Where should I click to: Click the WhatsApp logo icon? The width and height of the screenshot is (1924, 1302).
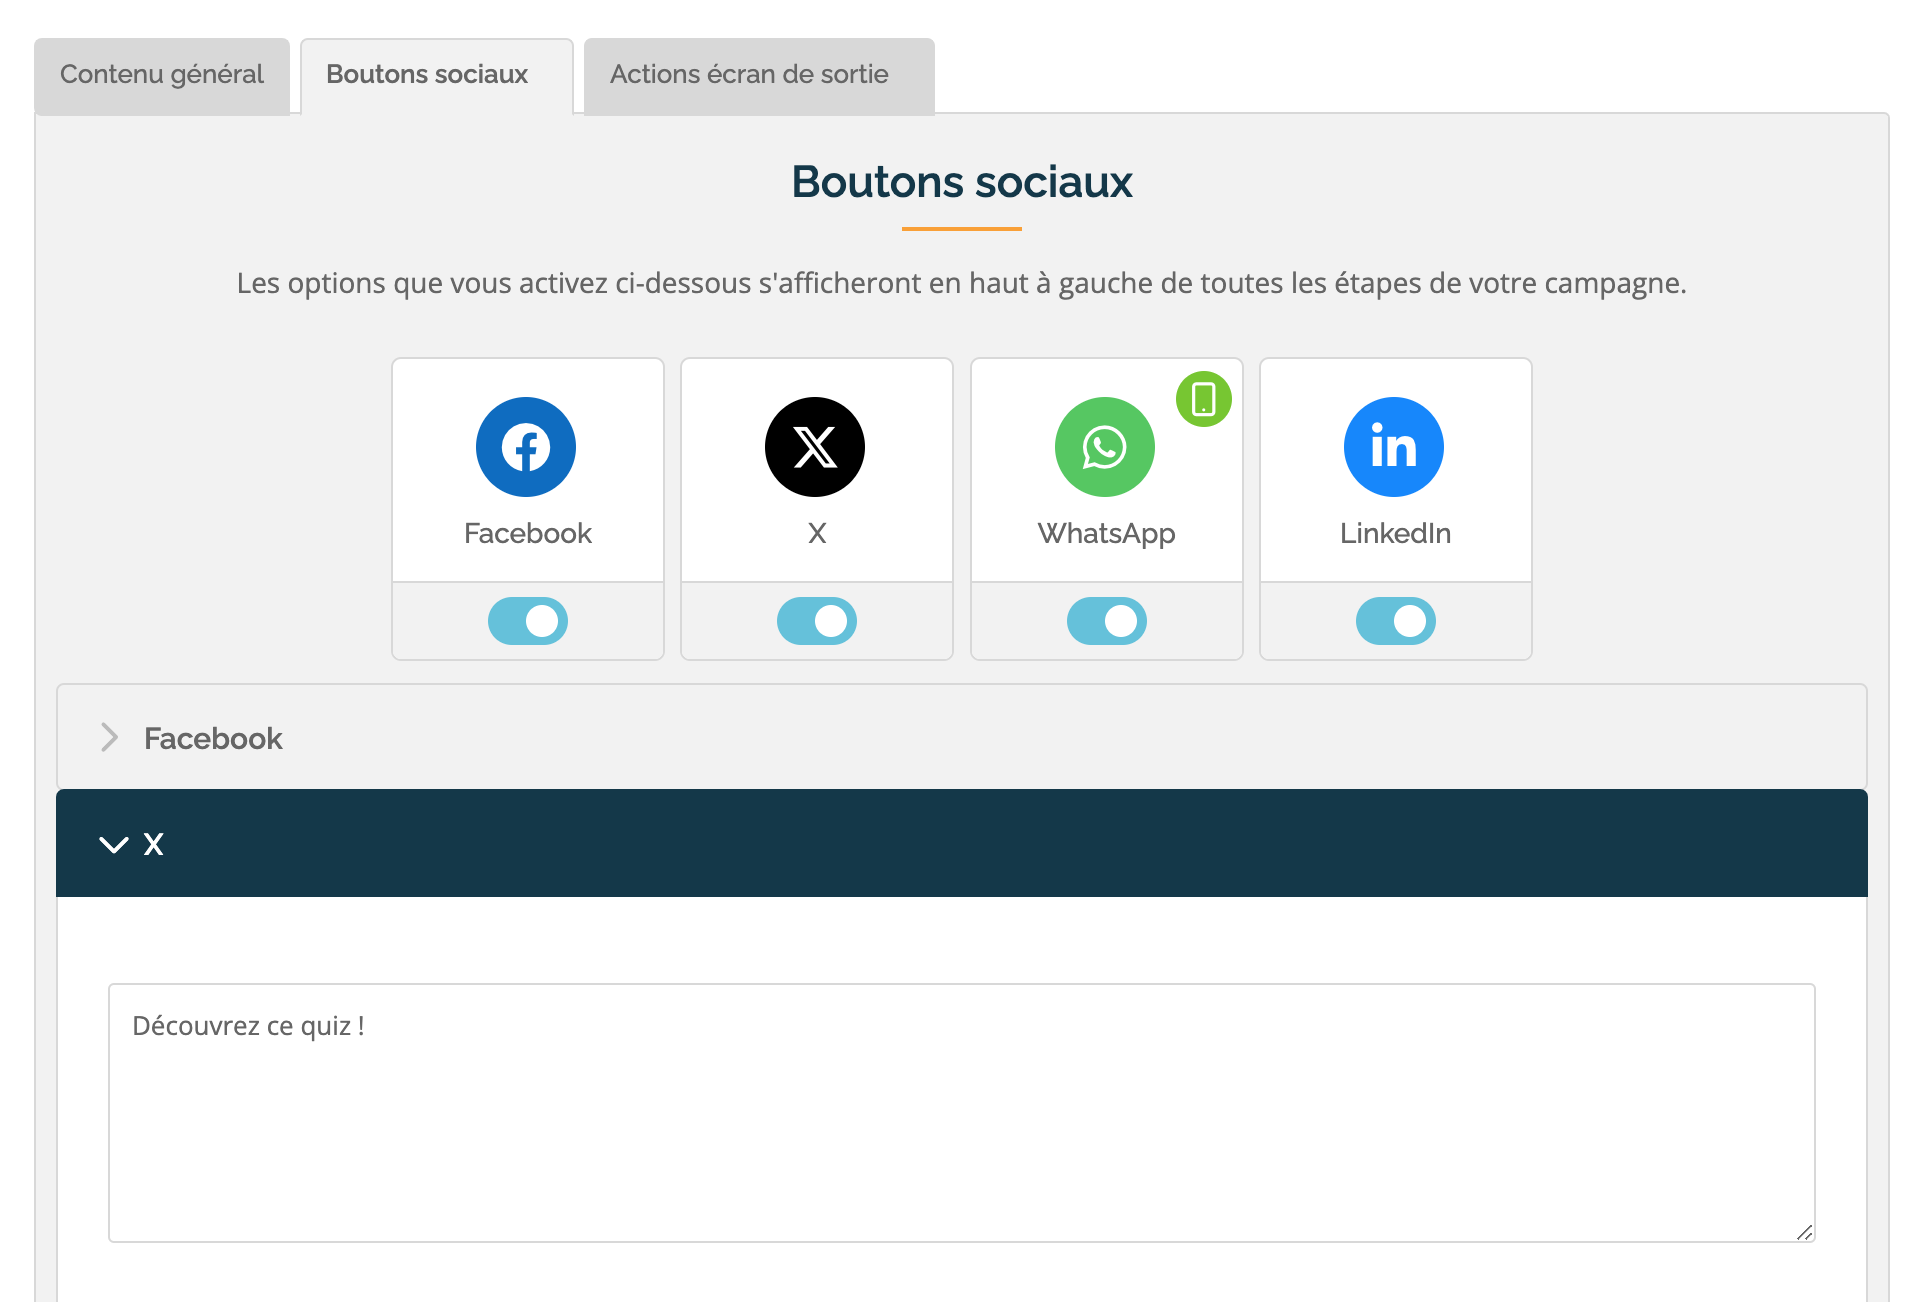(1105, 447)
